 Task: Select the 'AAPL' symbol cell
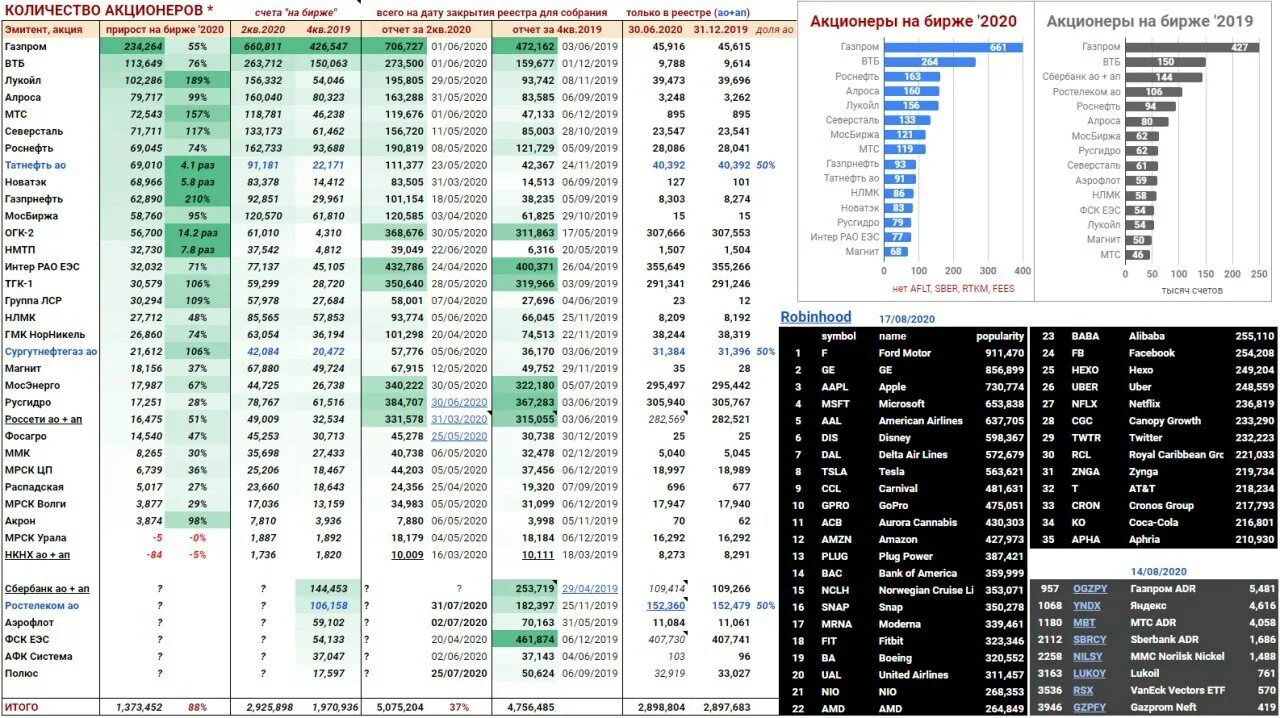click(834, 386)
